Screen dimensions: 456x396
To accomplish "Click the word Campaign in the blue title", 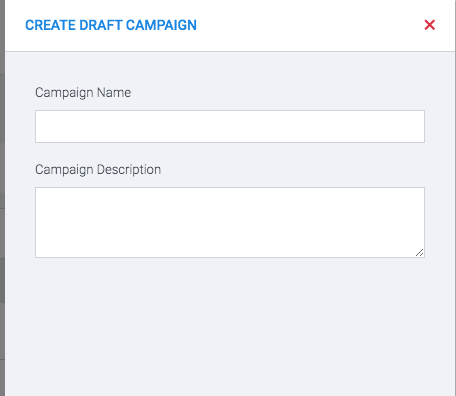I will [x=161, y=25].
